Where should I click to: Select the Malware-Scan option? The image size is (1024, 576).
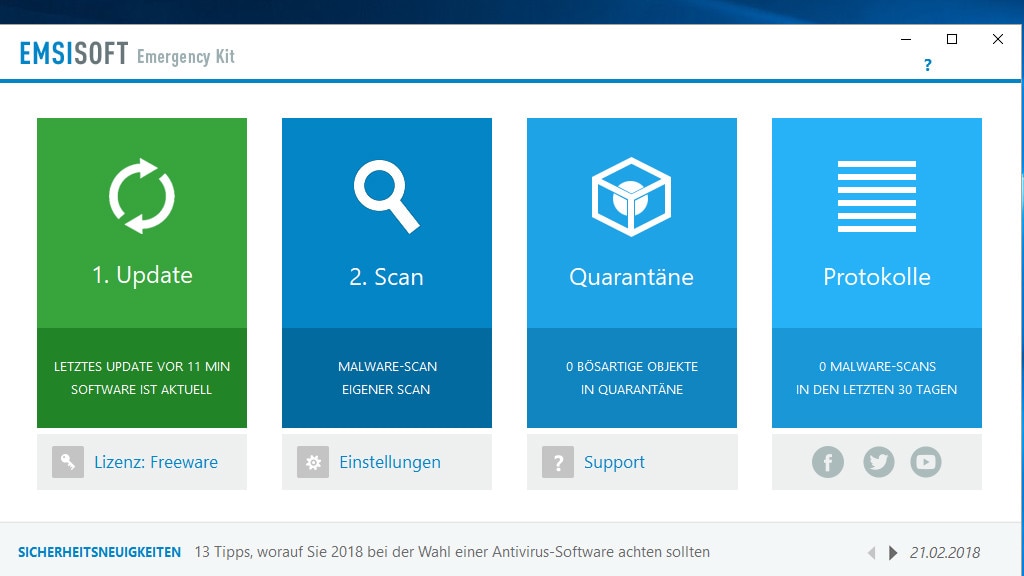pyautogui.click(x=387, y=366)
